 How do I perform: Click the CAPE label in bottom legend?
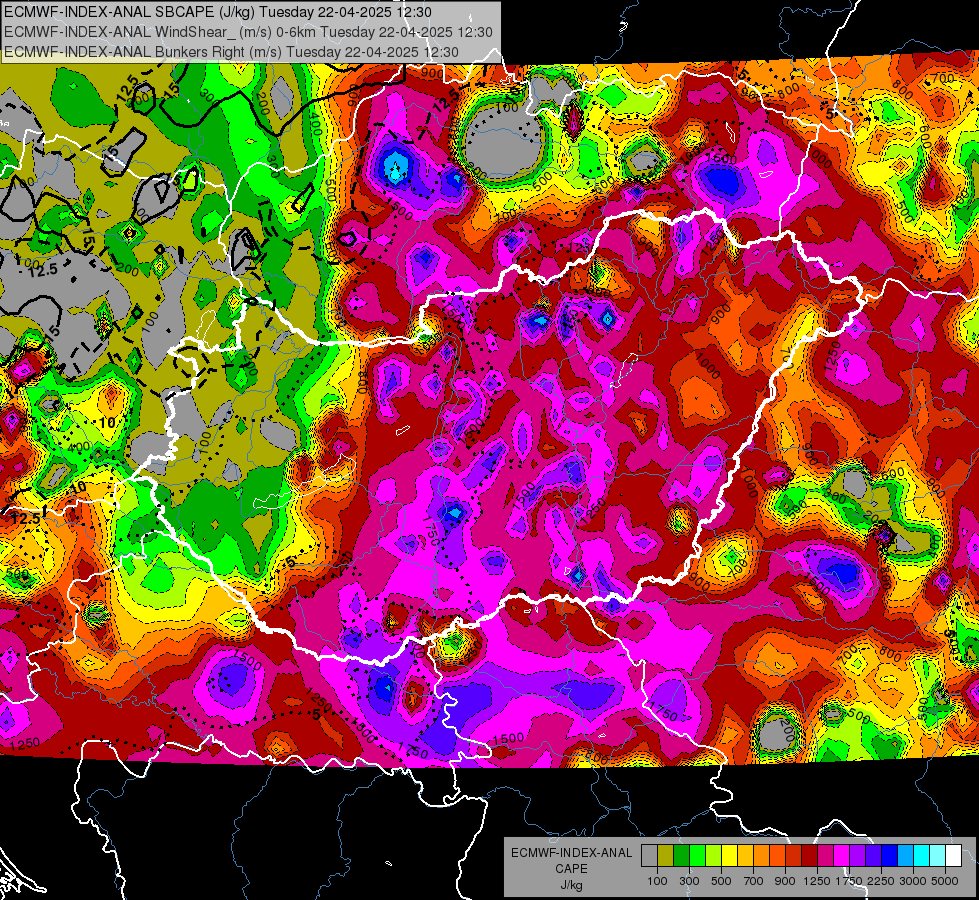click(571, 868)
